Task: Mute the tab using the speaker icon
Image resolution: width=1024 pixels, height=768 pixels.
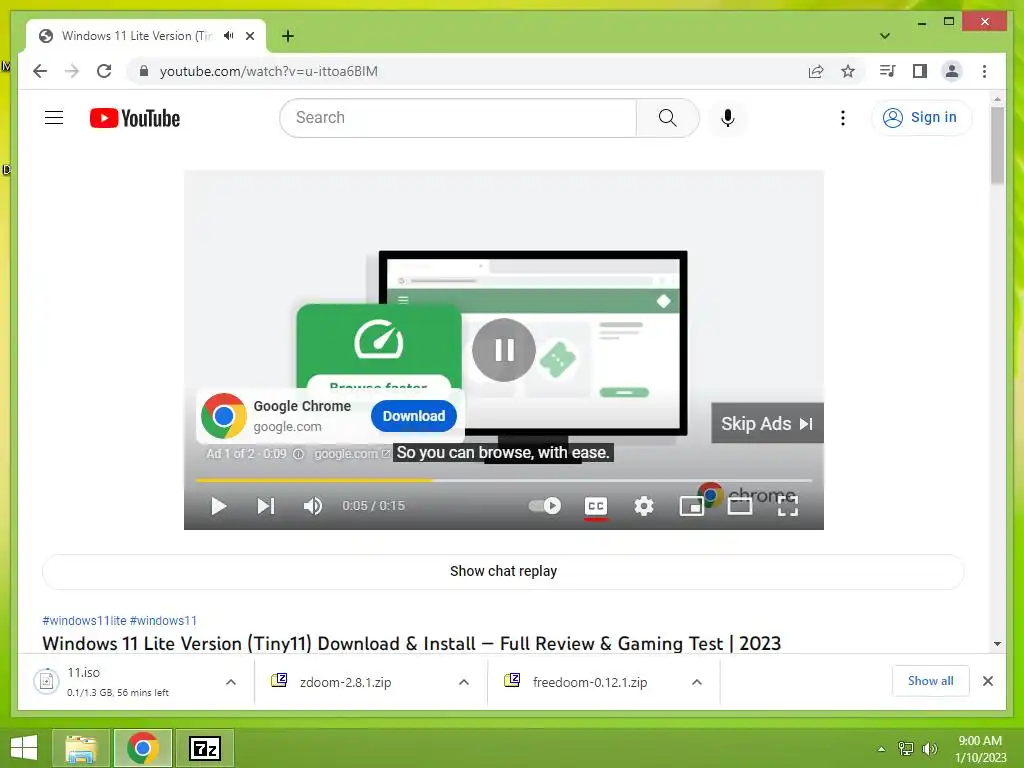Action: pos(229,36)
